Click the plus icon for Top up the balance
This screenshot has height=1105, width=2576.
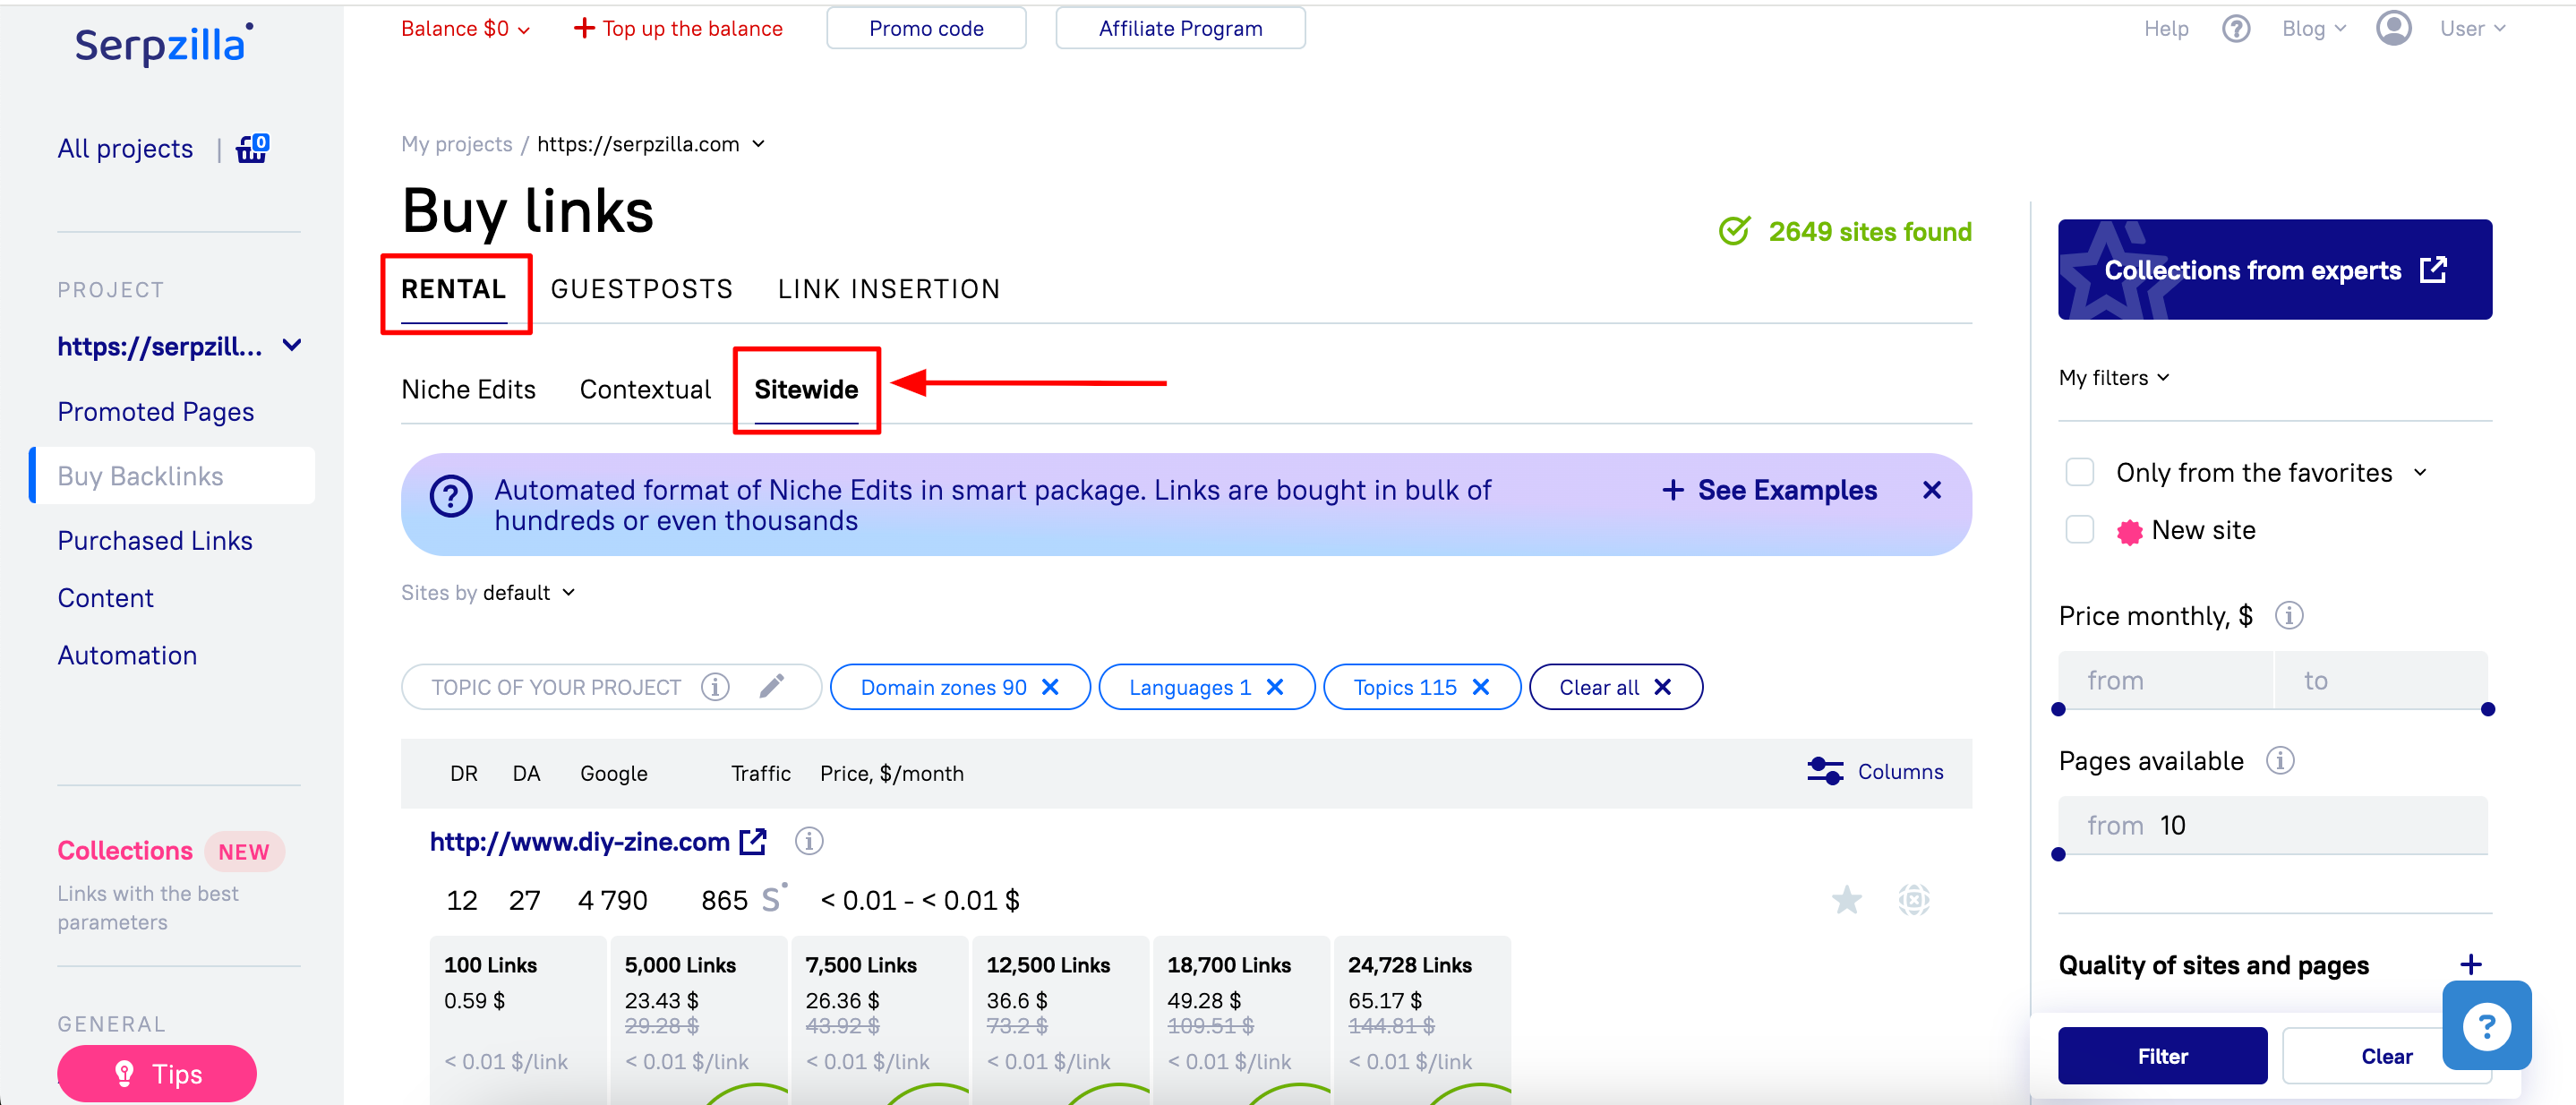click(584, 28)
